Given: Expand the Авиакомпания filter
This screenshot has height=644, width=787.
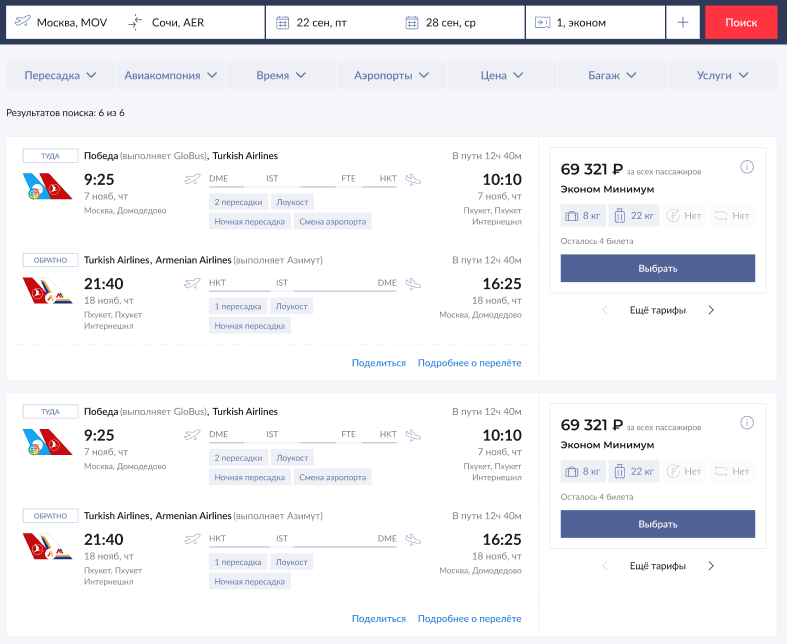Looking at the screenshot, I should pyautogui.click(x=170, y=75).
